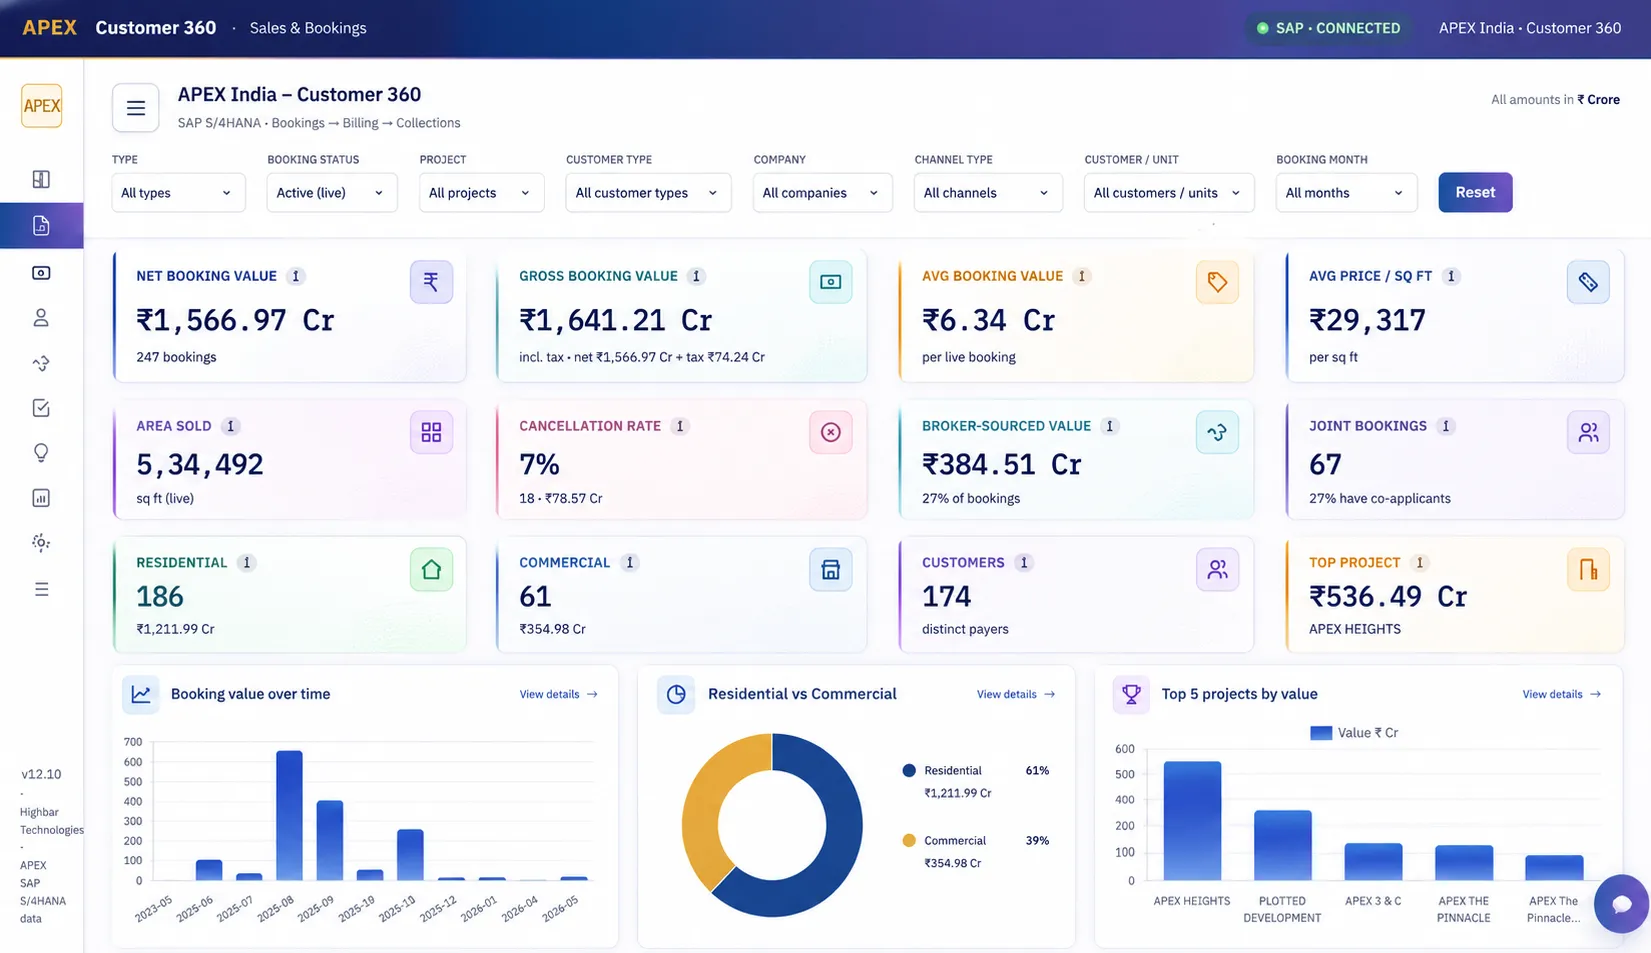Open View details for Residential vs Commercial
Screen dimensions: 1651x953
(x=1015, y=694)
